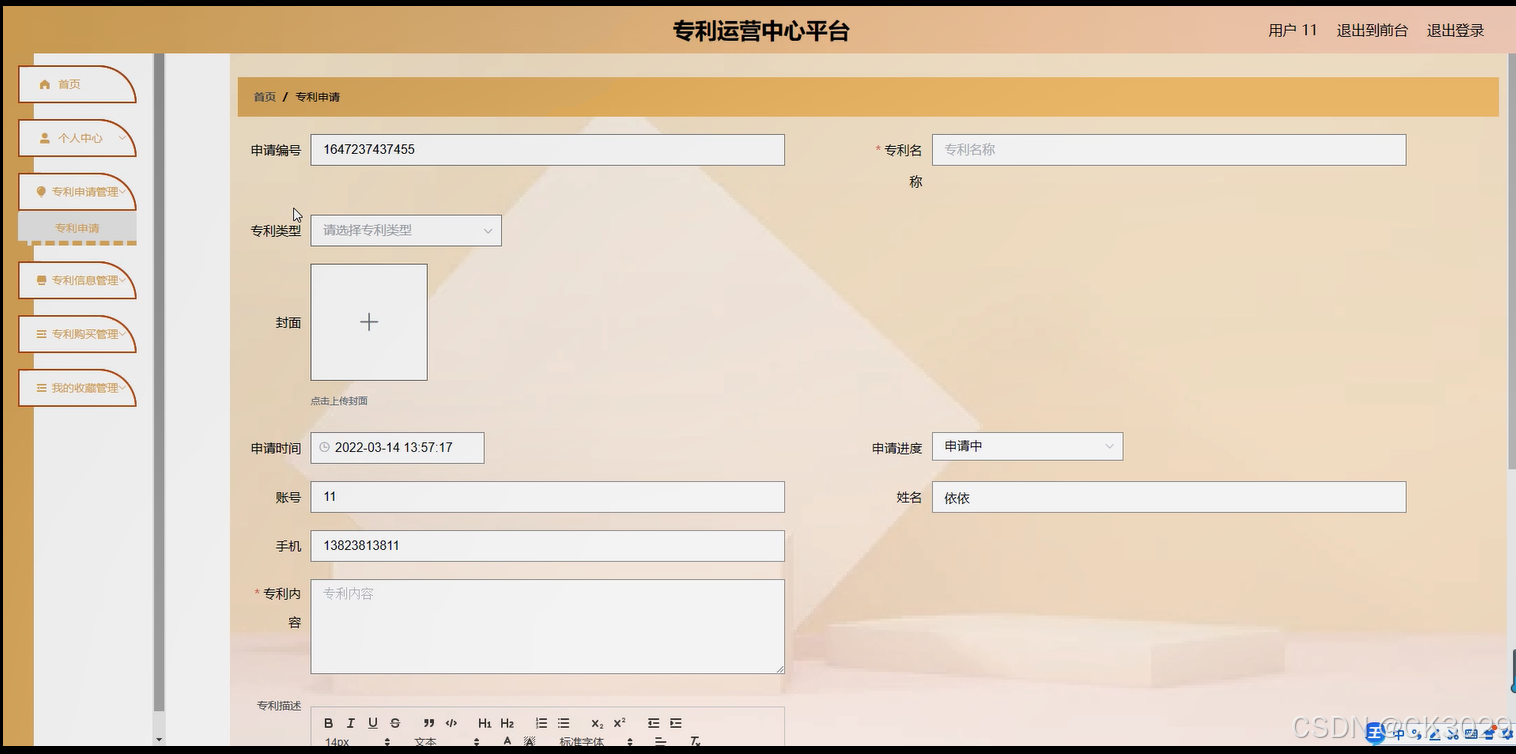Screen dimensions: 1516x754
Task: Click the list icon beside 专利购买管理
Action: coord(41,334)
